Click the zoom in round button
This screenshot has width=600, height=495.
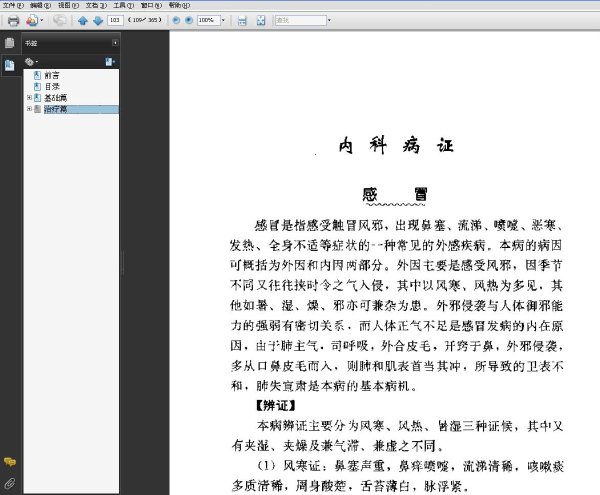tap(189, 20)
